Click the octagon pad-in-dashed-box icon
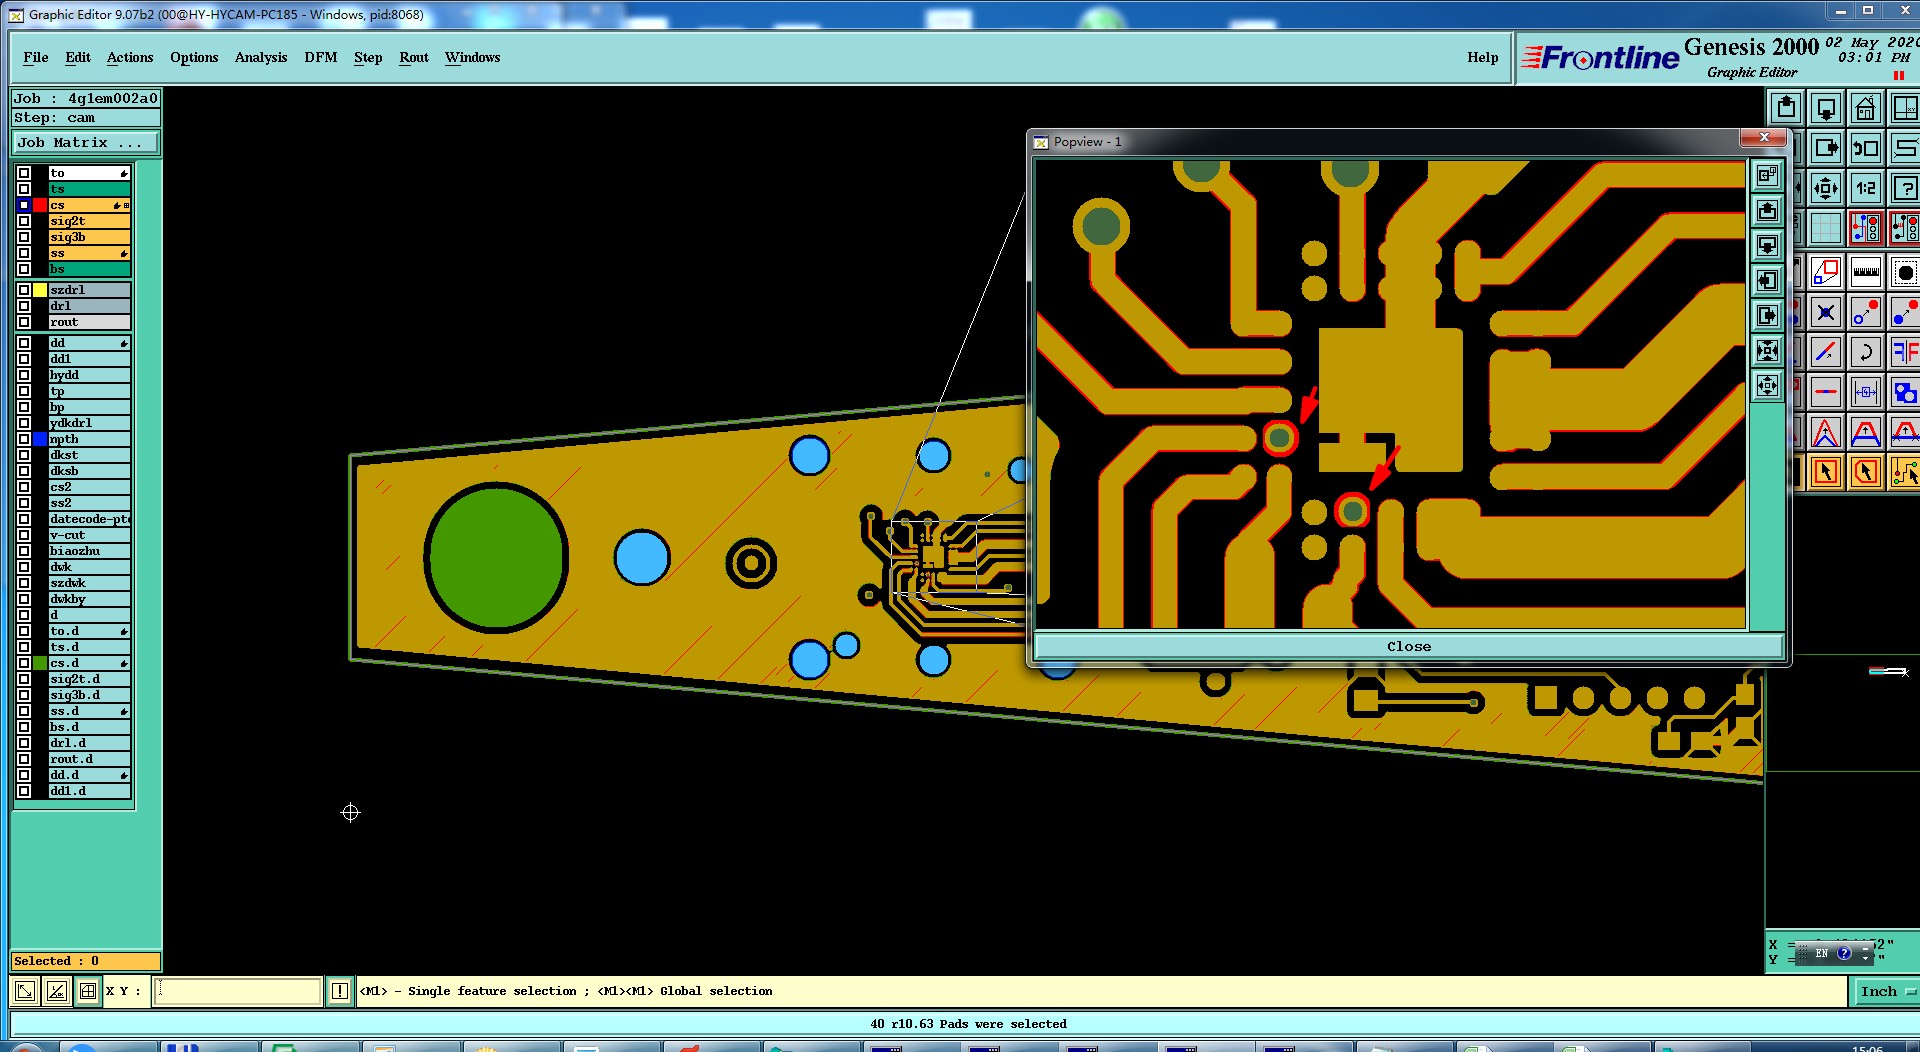This screenshot has width=1920, height=1052. (x=1905, y=271)
